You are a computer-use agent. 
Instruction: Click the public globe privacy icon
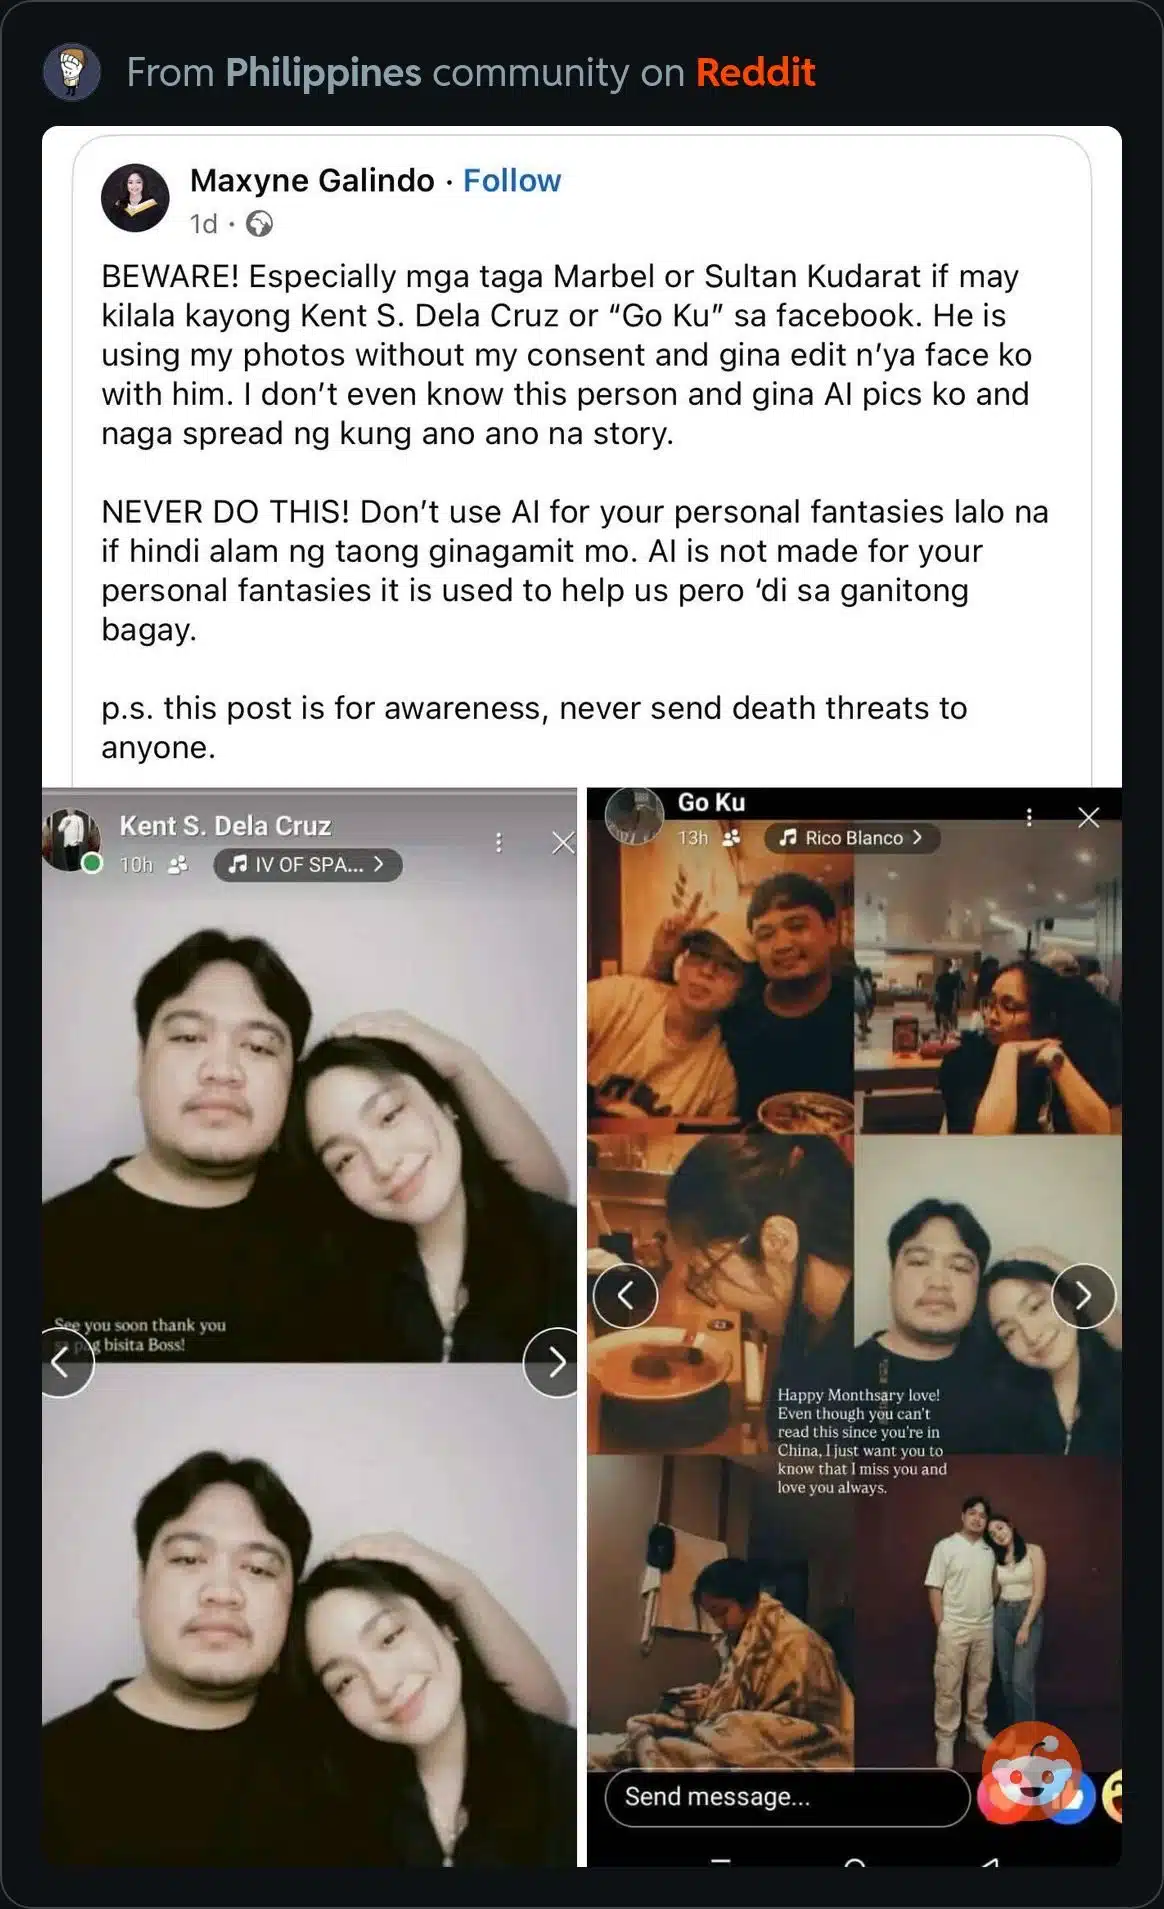[260, 224]
